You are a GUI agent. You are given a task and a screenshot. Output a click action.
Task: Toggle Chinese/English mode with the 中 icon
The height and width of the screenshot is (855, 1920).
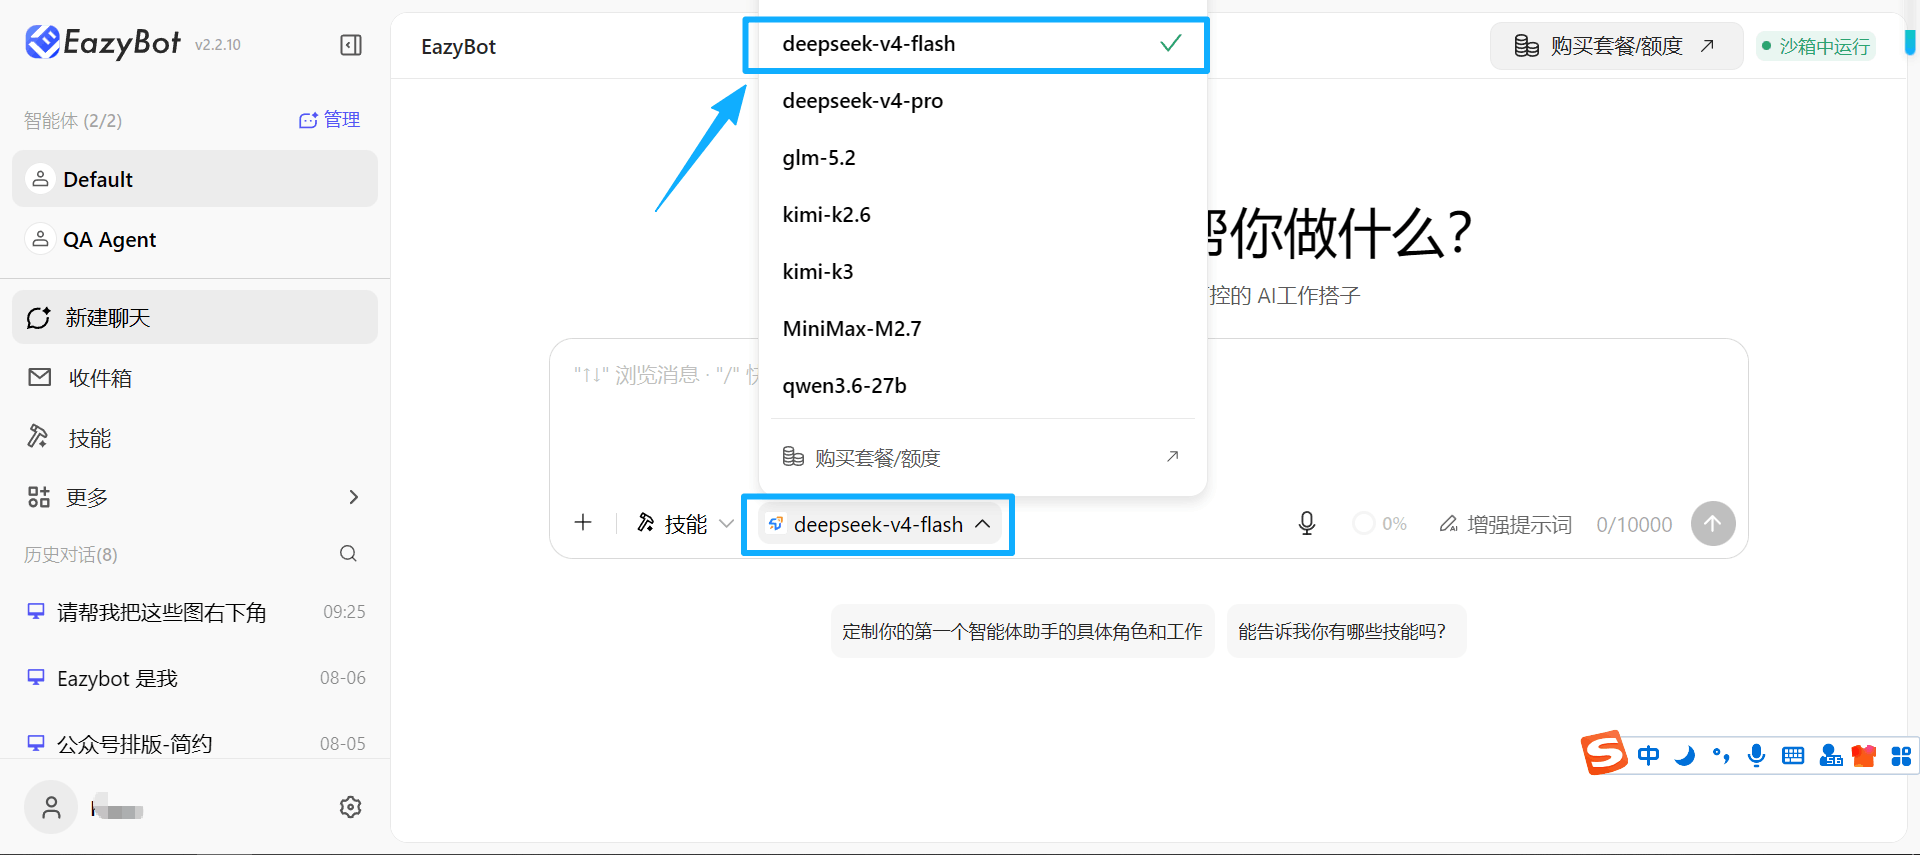point(1648,756)
